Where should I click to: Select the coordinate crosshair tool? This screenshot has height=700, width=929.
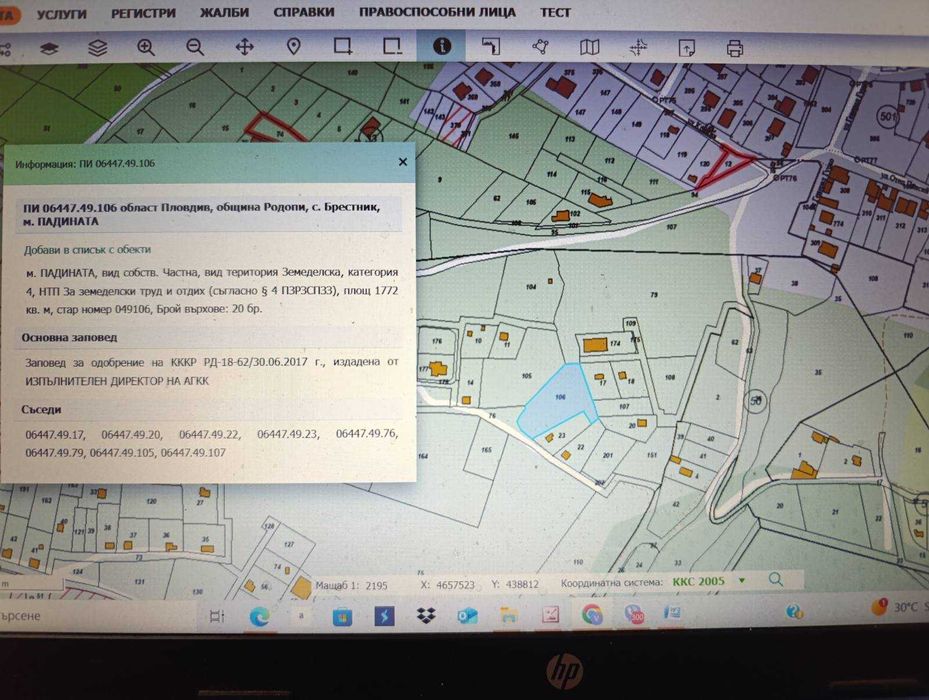click(638, 47)
